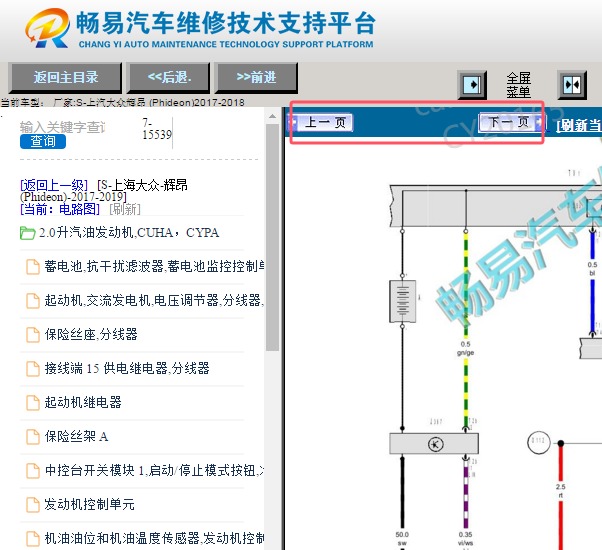The height and width of the screenshot is (550, 602).
Task: Open 接线端 15 供电继电器 entry
Action: click(127, 368)
